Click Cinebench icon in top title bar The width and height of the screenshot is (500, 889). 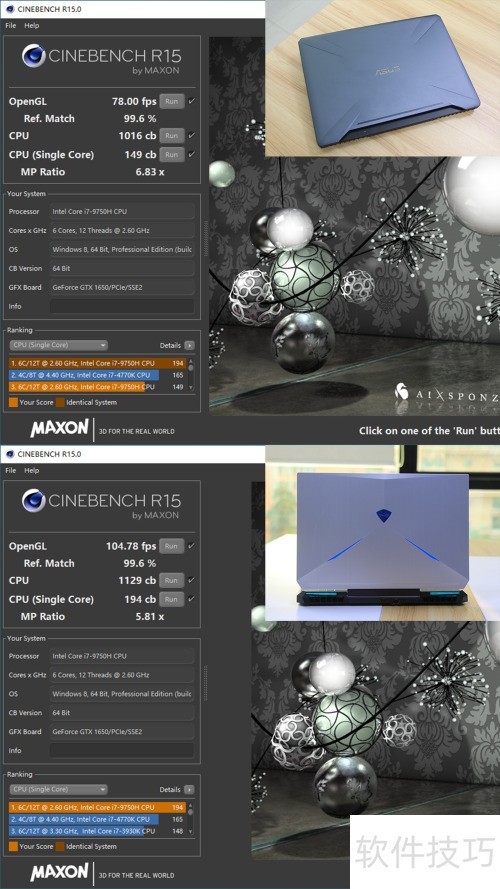tap(9, 9)
